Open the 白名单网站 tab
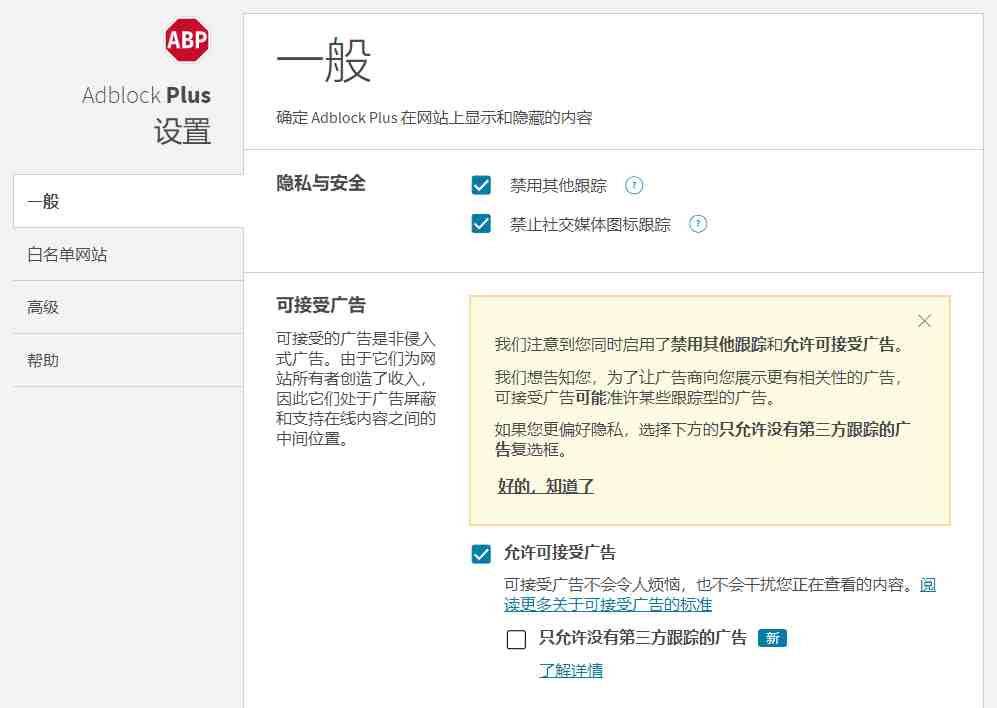This screenshot has width=997, height=708. 128,254
